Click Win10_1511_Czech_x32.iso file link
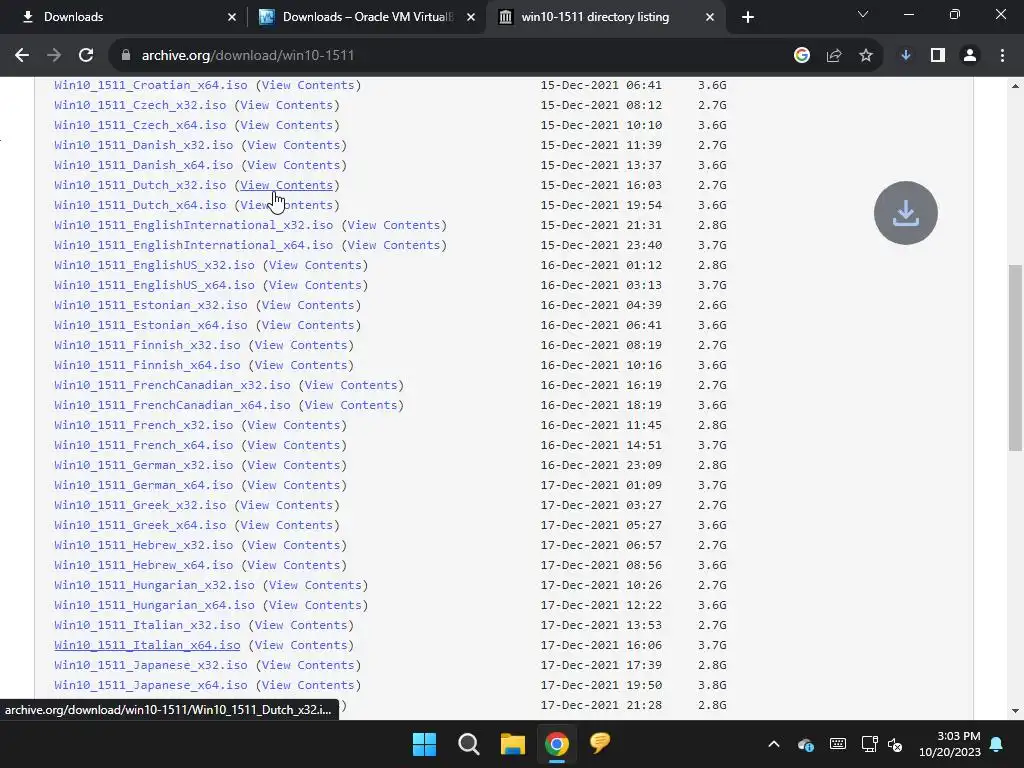1024x768 pixels. coord(140,104)
